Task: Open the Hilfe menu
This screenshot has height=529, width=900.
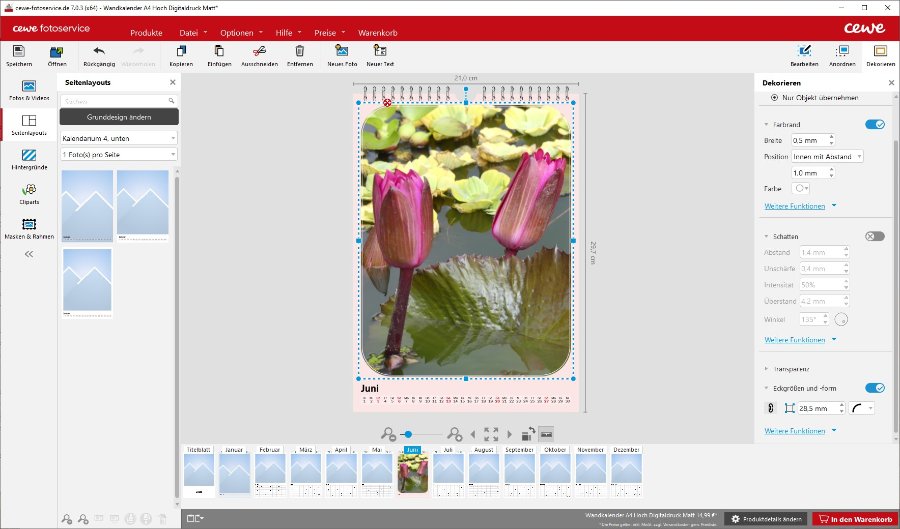Action: 288,33
